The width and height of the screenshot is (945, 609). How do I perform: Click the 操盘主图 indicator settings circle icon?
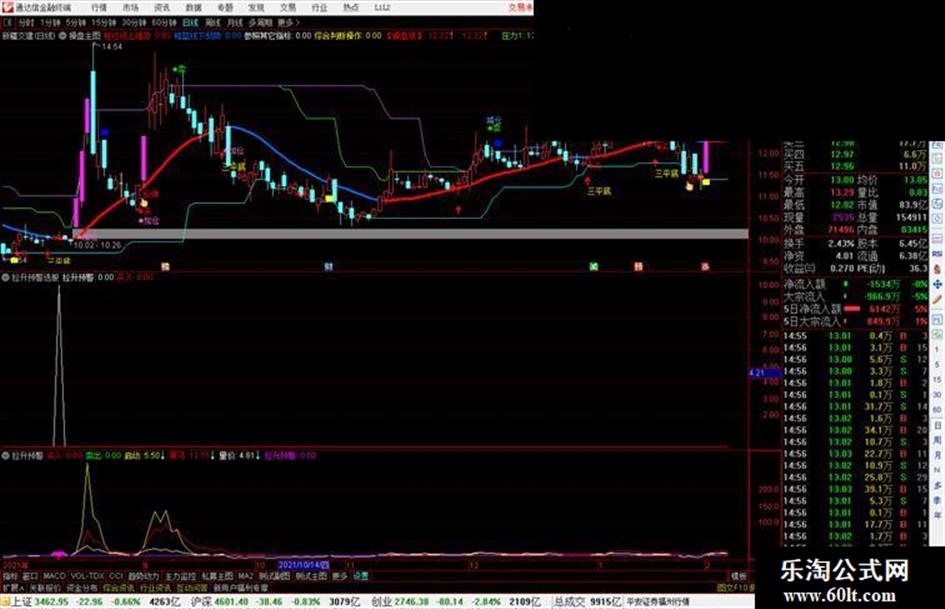[x=62, y=36]
